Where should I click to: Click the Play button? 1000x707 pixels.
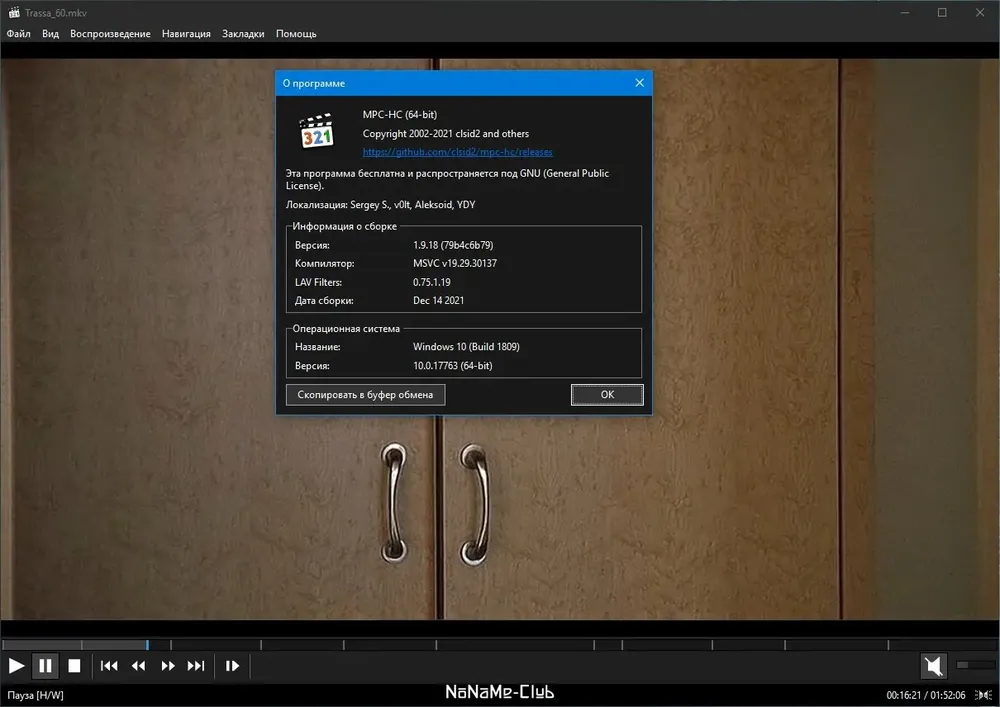point(16,666)
